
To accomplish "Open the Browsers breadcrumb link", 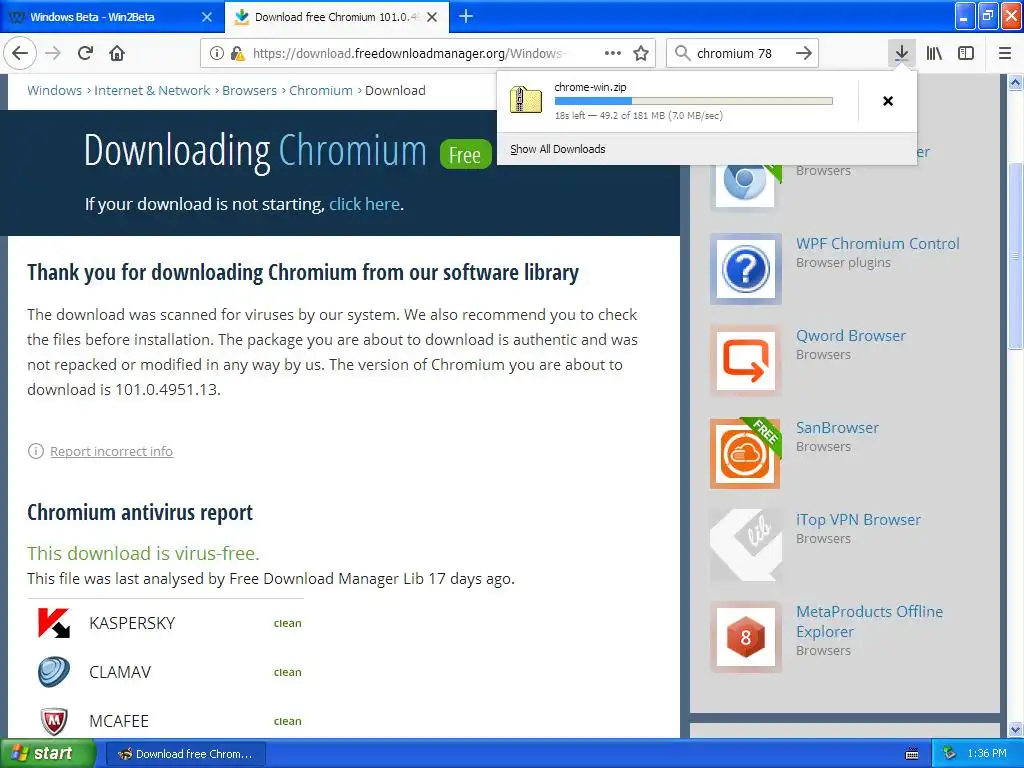I will (x=249, y=91).
